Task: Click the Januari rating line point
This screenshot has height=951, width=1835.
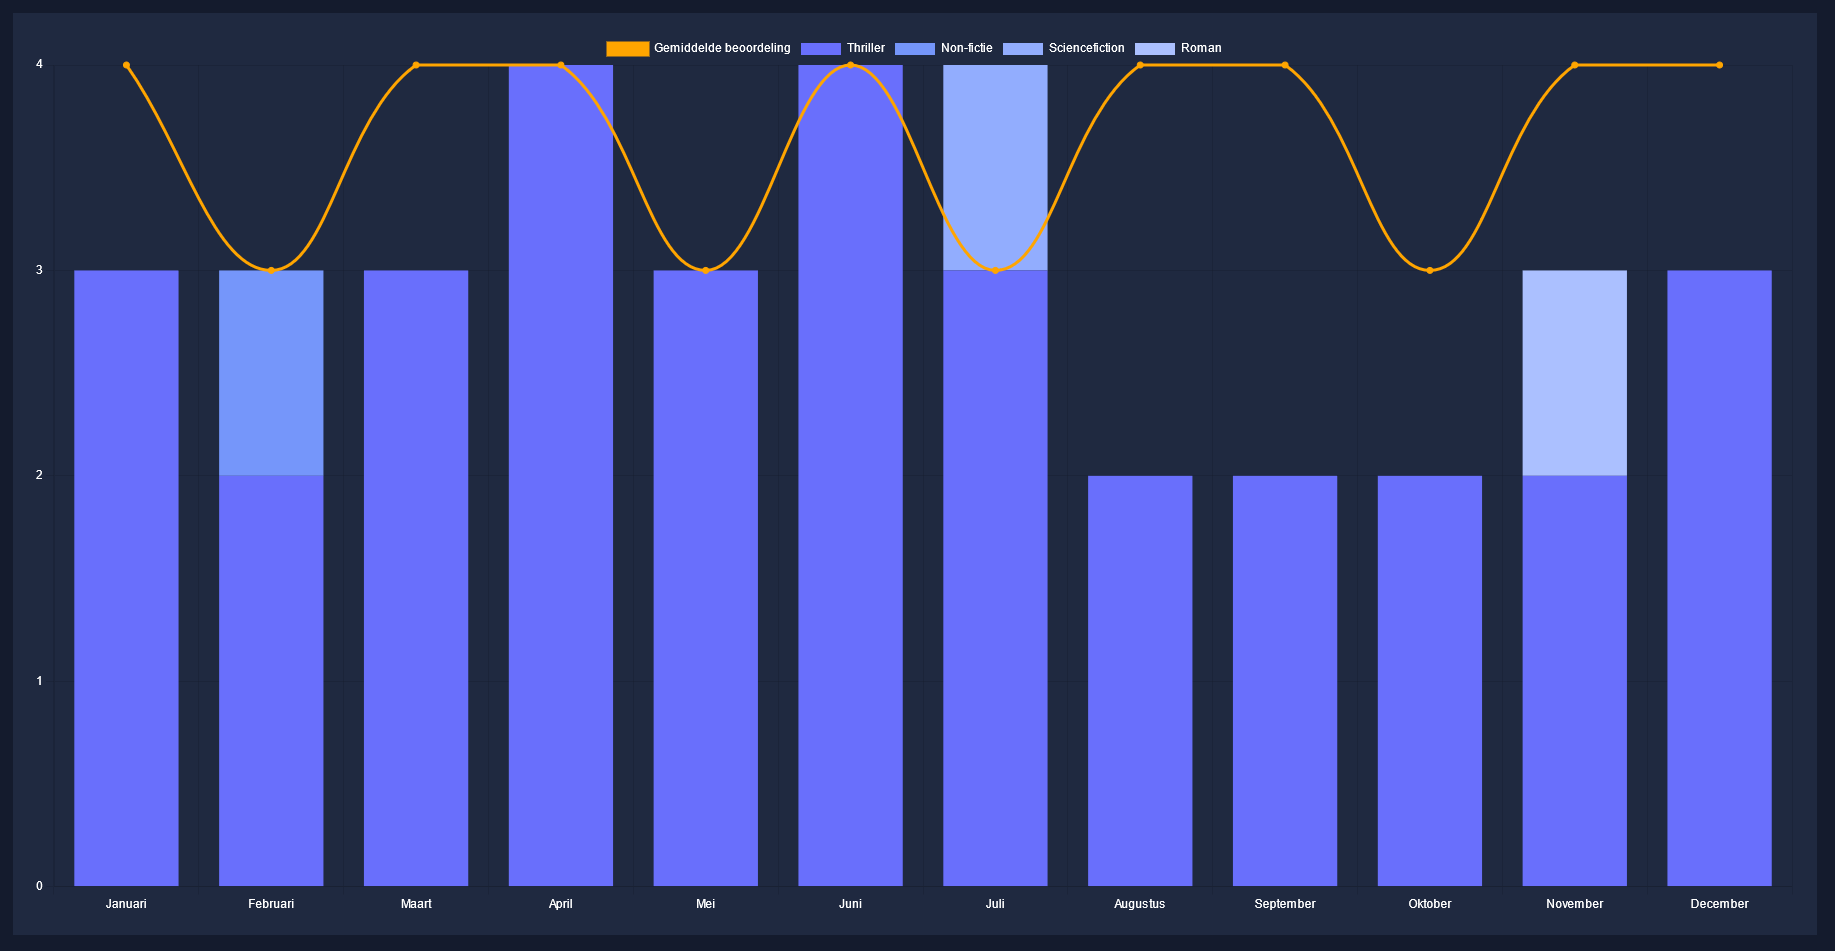Action: pyautogui.click(x=126, y=65)
